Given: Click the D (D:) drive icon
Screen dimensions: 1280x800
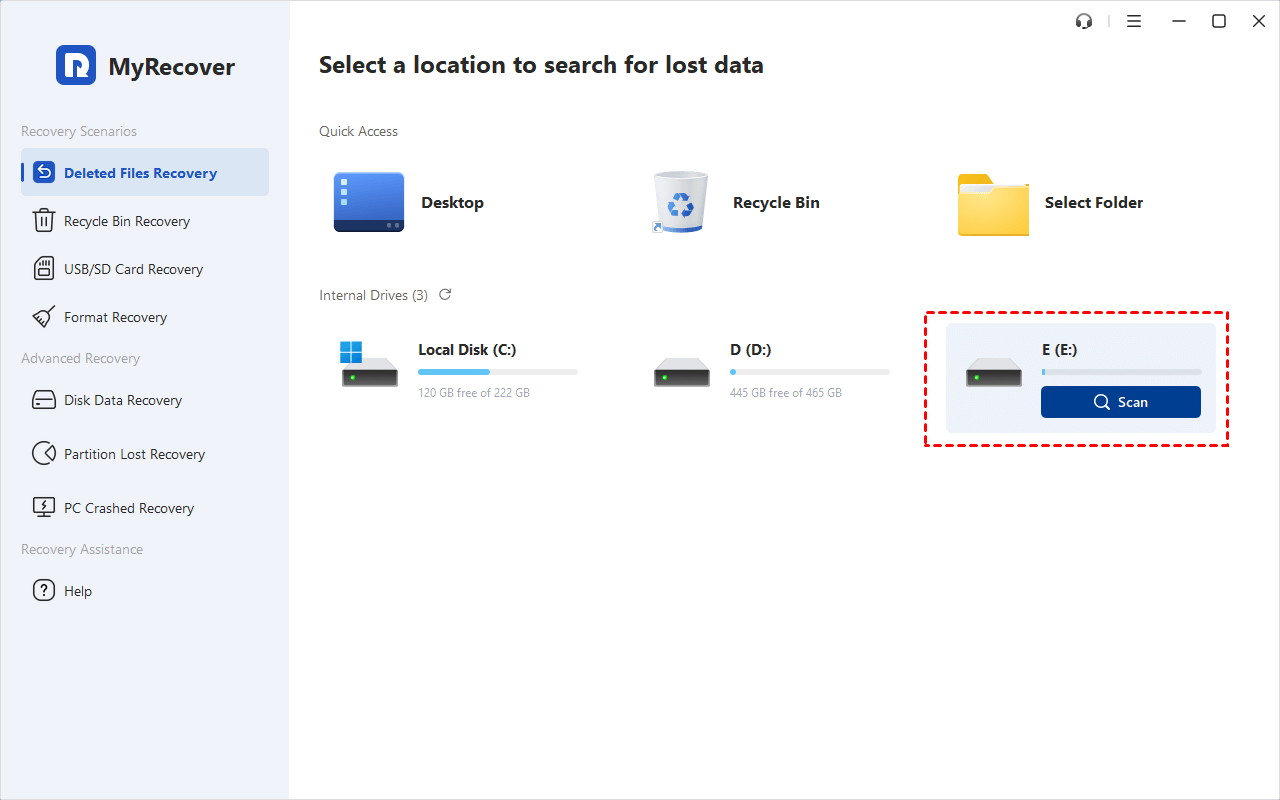Looking at the screenshot, I should [682, 373].
